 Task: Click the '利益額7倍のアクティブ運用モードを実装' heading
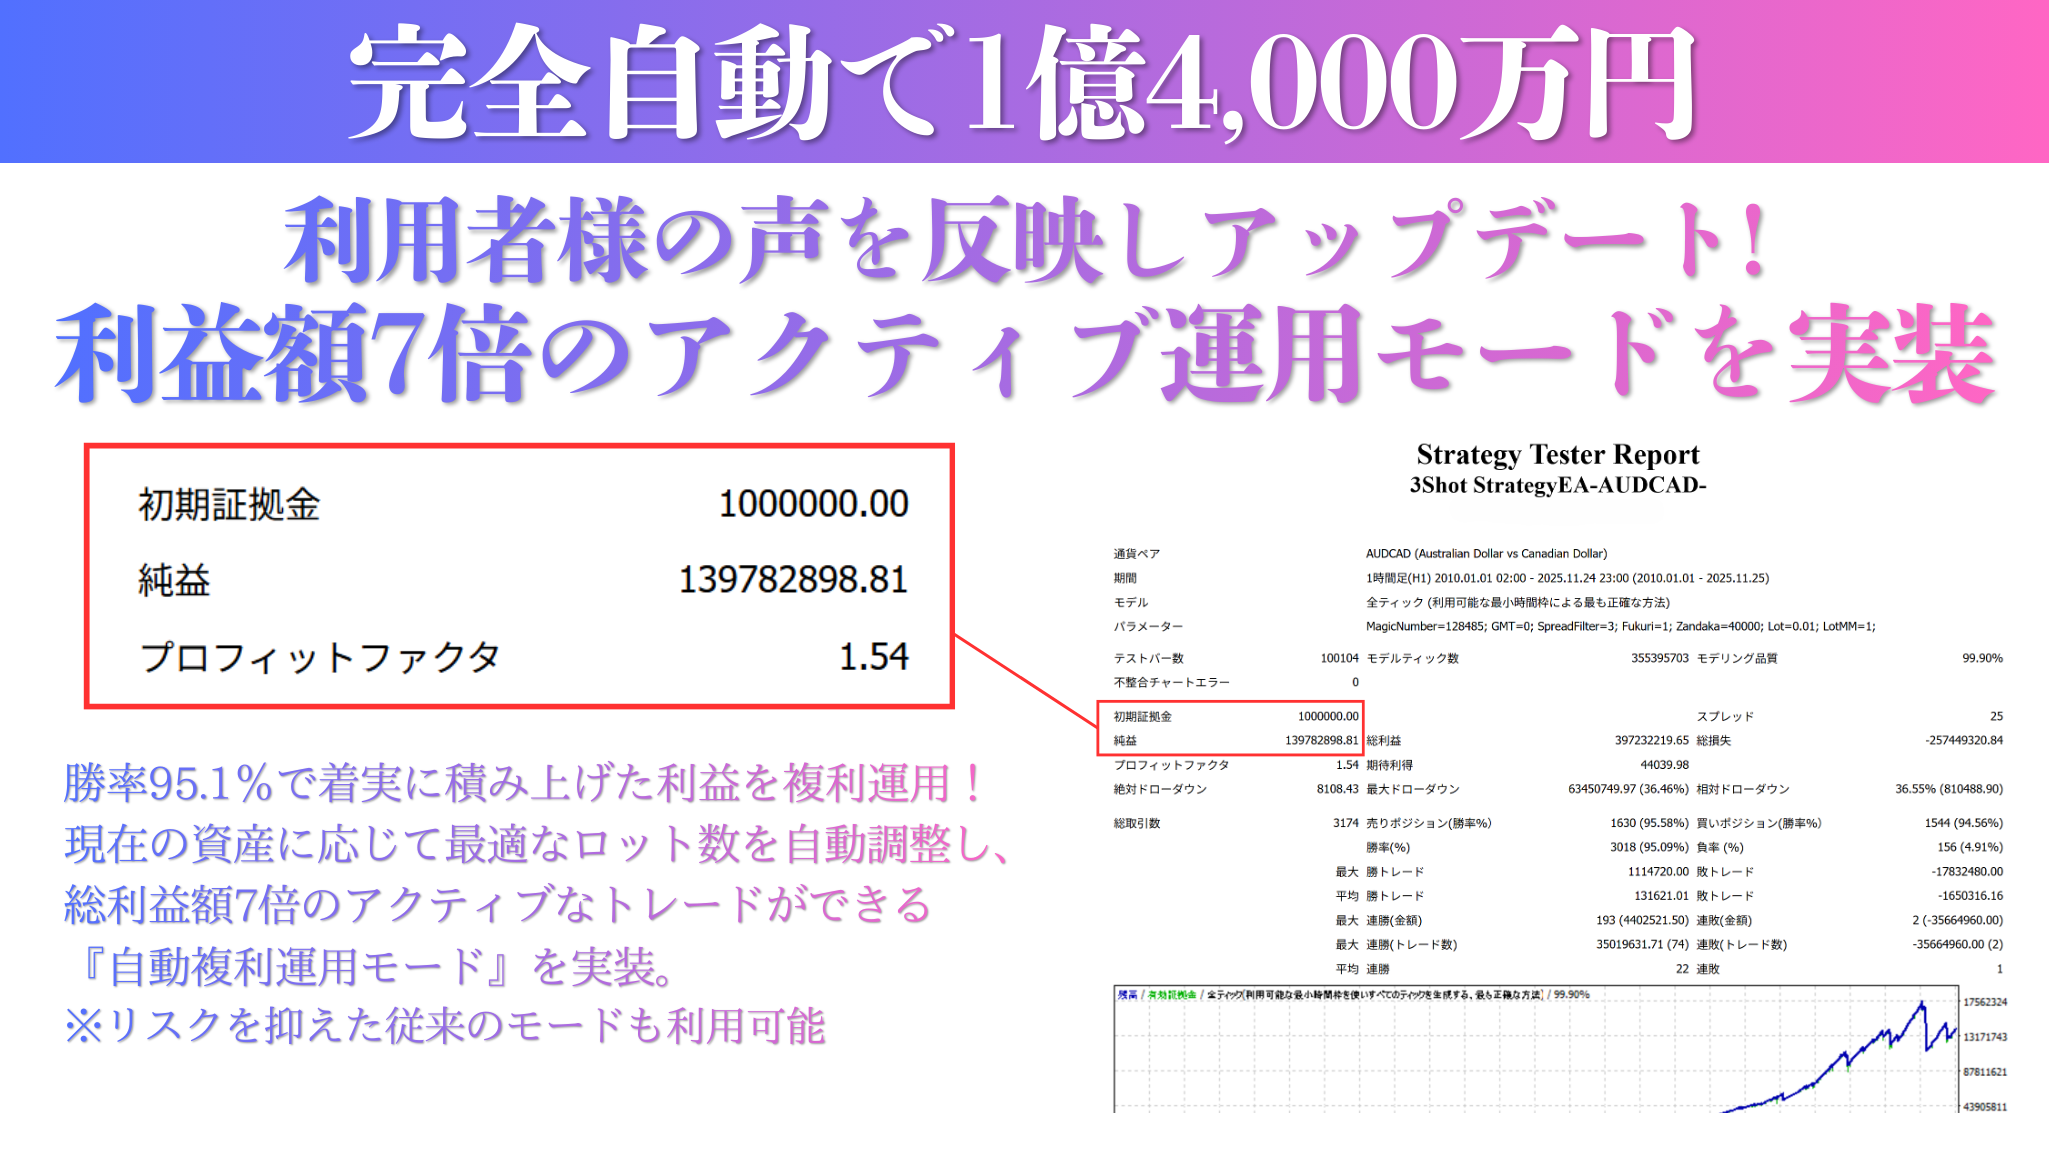[1024, 355]
